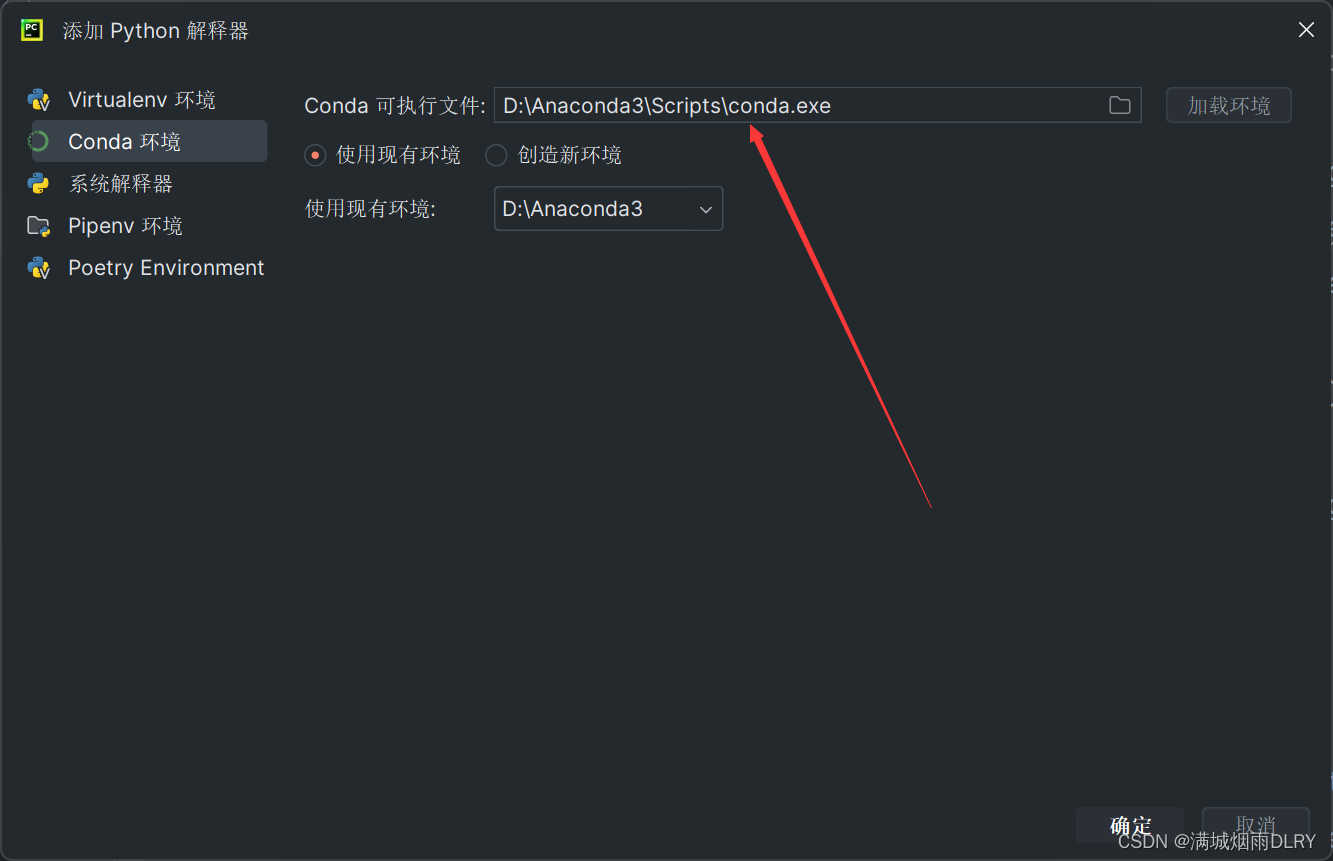Select the 使用现有环境 radio button
1333x861 pixels.
tap(315, 155)
